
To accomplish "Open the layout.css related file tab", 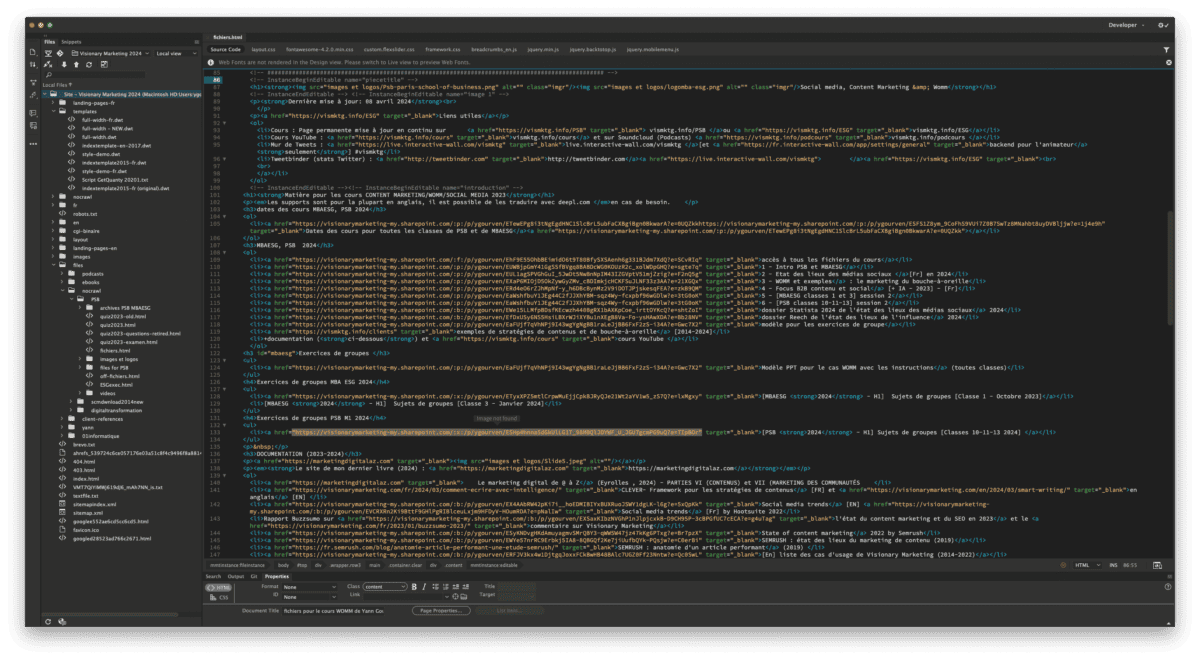I will click(x=264, y=48).
